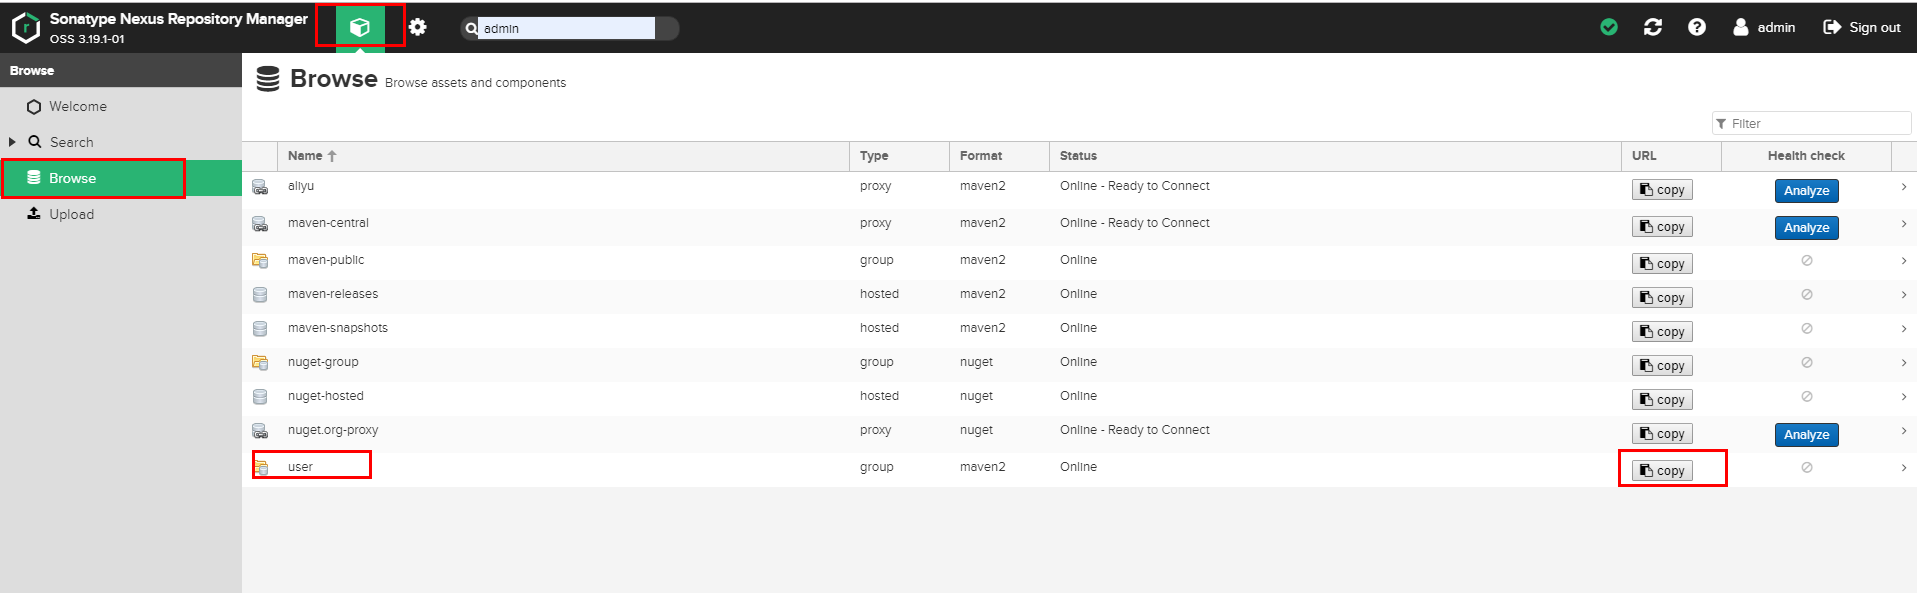
Task: Expand user row chevron arrow
Action: pos(1904,468)
